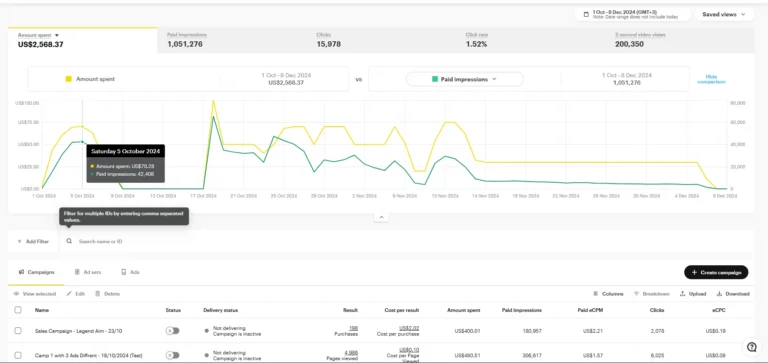Viewport: 768px width, 363px height.
Task: Click the 5 October data point on chart
Action: [x=82, y=127]
